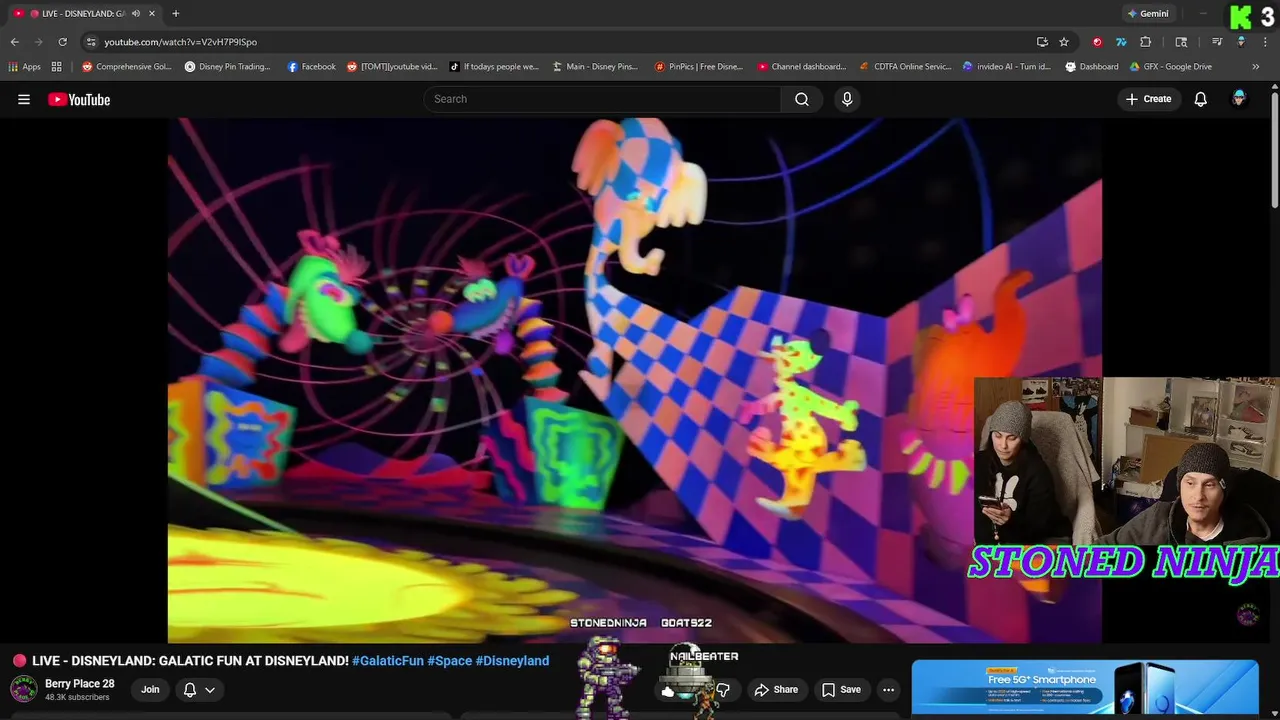Click the #GalaticFun hashtag
1280x720 pixels.
pyautogui.click(x=388, y=661)
